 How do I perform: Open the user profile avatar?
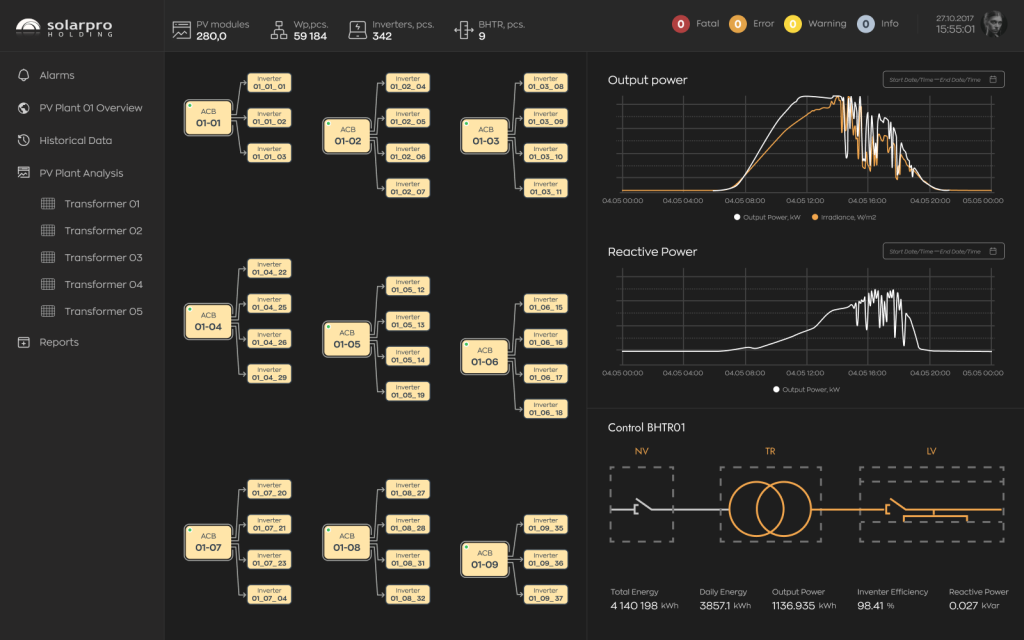point(993,25)
